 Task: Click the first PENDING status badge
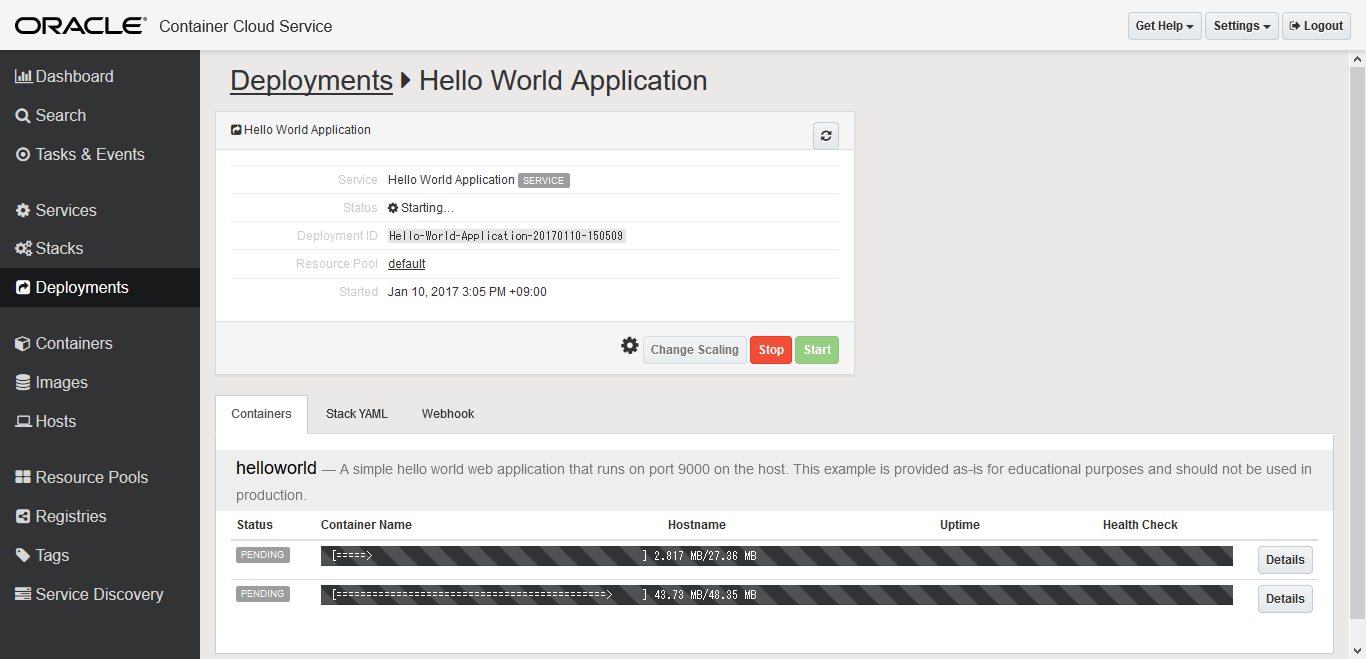click(x=263, y=555)
